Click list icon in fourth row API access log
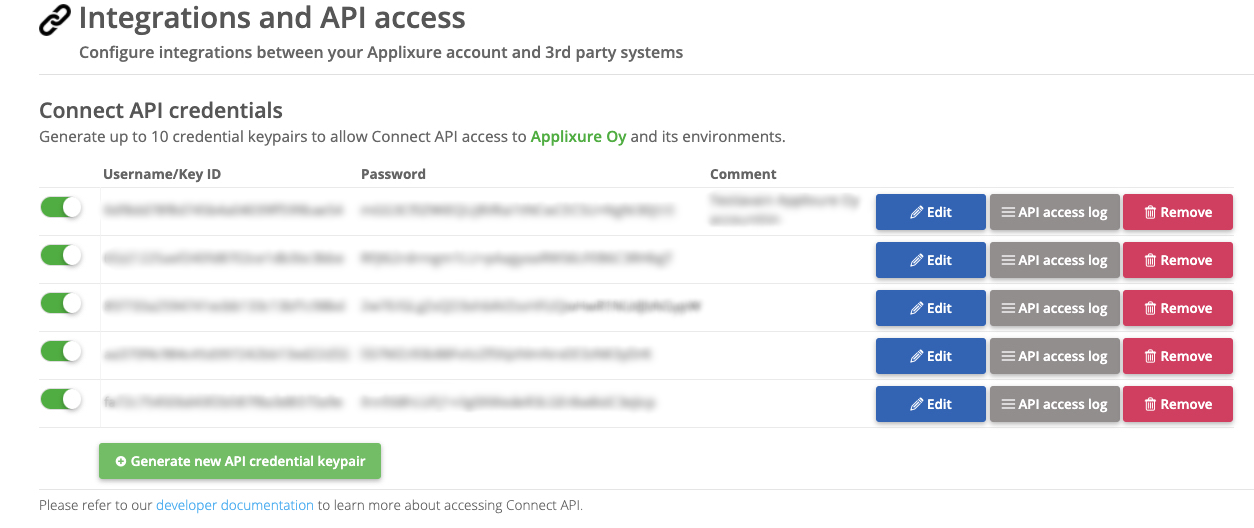Screen dimensions: 1254x528 click(1008, 356)
